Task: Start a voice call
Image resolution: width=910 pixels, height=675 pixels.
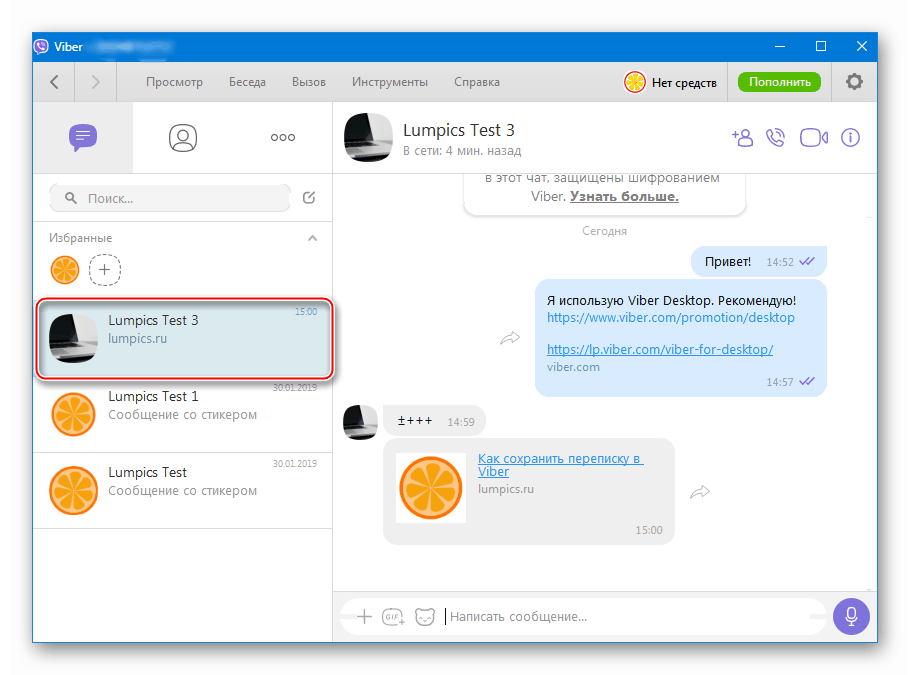Action: [x=775, y=138]
